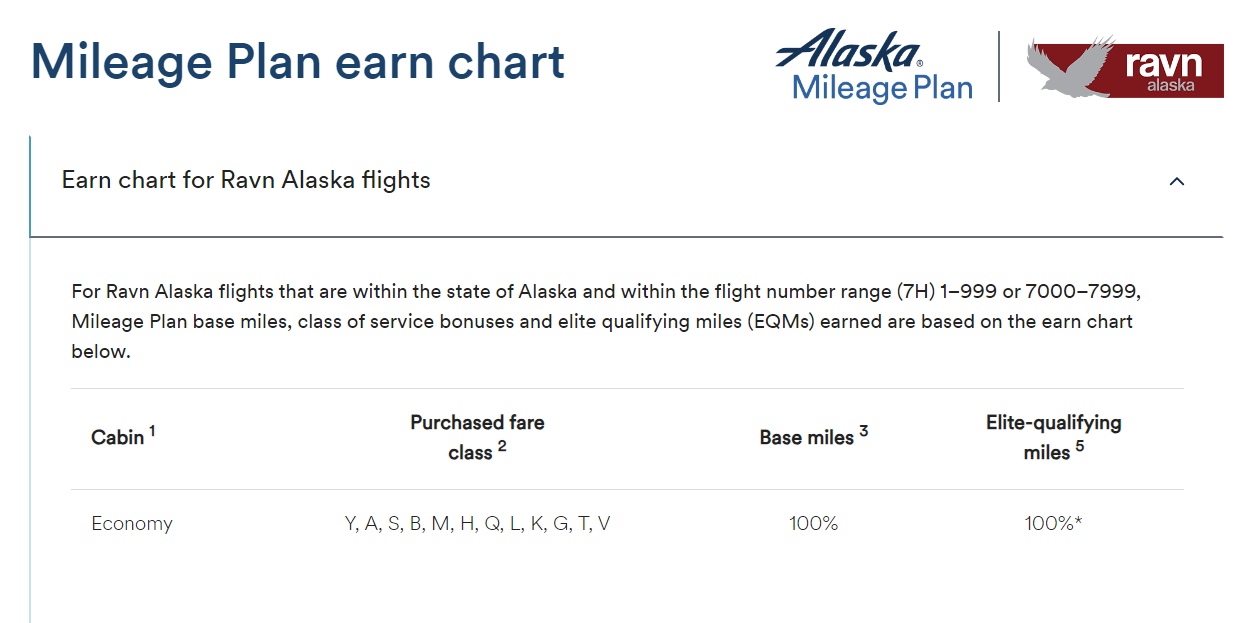Open footnote 1 next to Cabin
This screenshot has height=623, width=1247.
(152, 428)
